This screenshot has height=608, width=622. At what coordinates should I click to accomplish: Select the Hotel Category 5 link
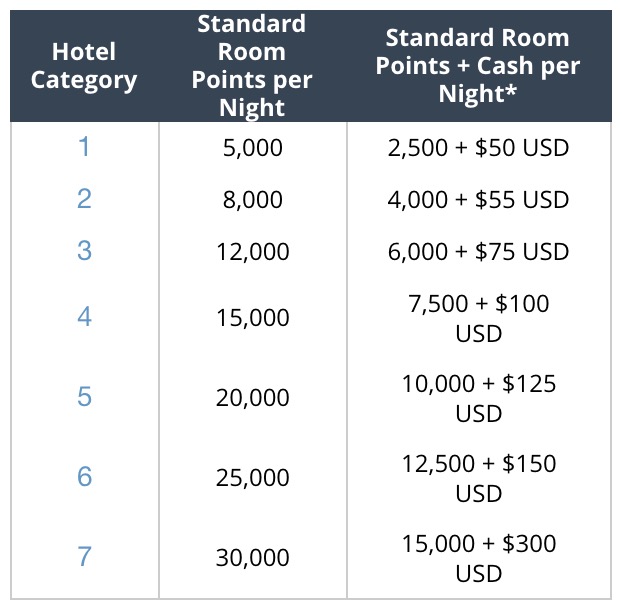[84, 397]
